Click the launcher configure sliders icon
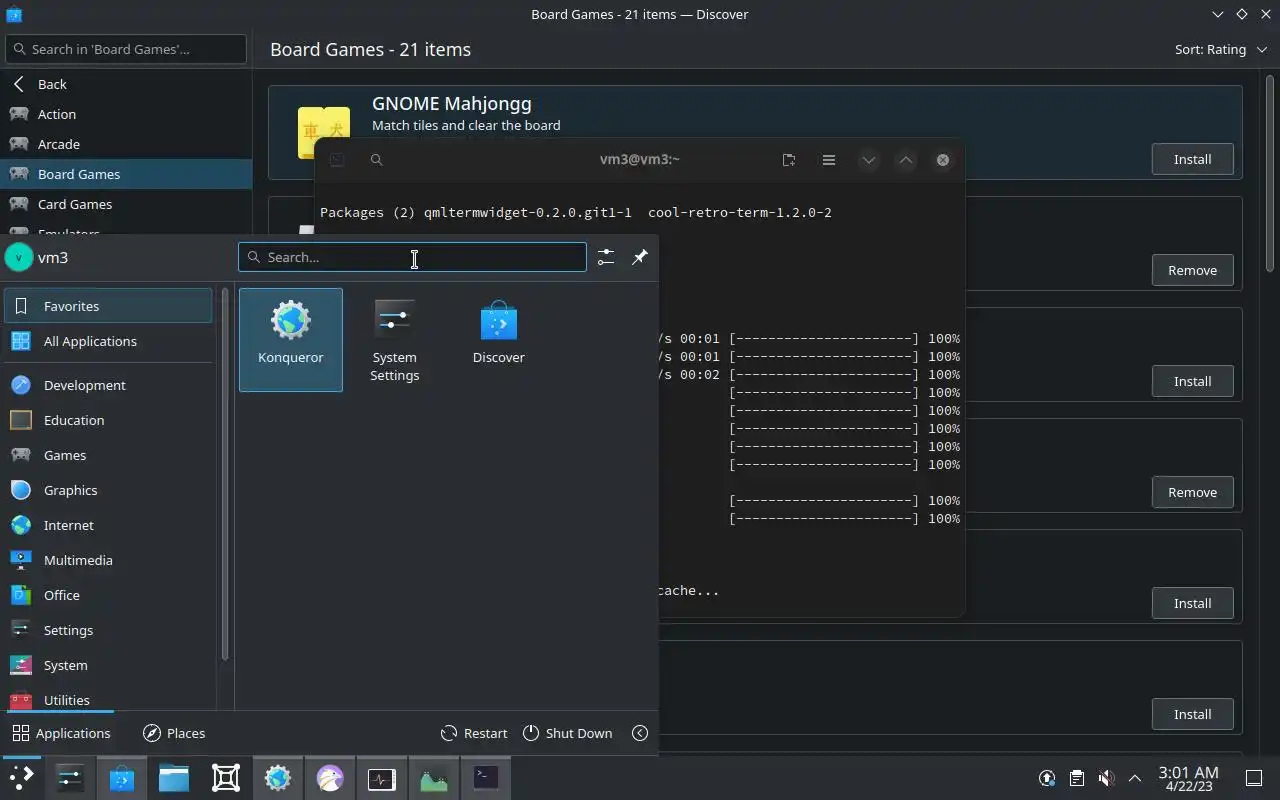 coord(606,257)
